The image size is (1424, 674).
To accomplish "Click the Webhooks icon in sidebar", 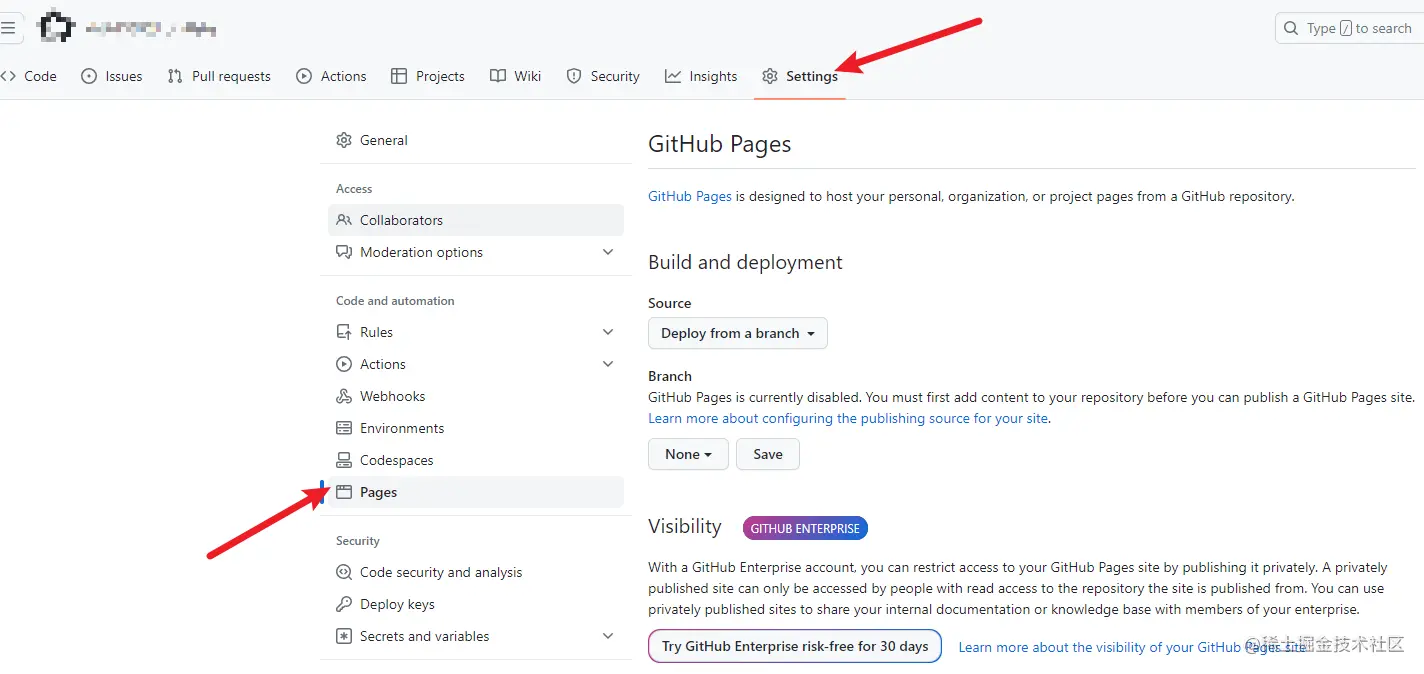I will (344, 396).
